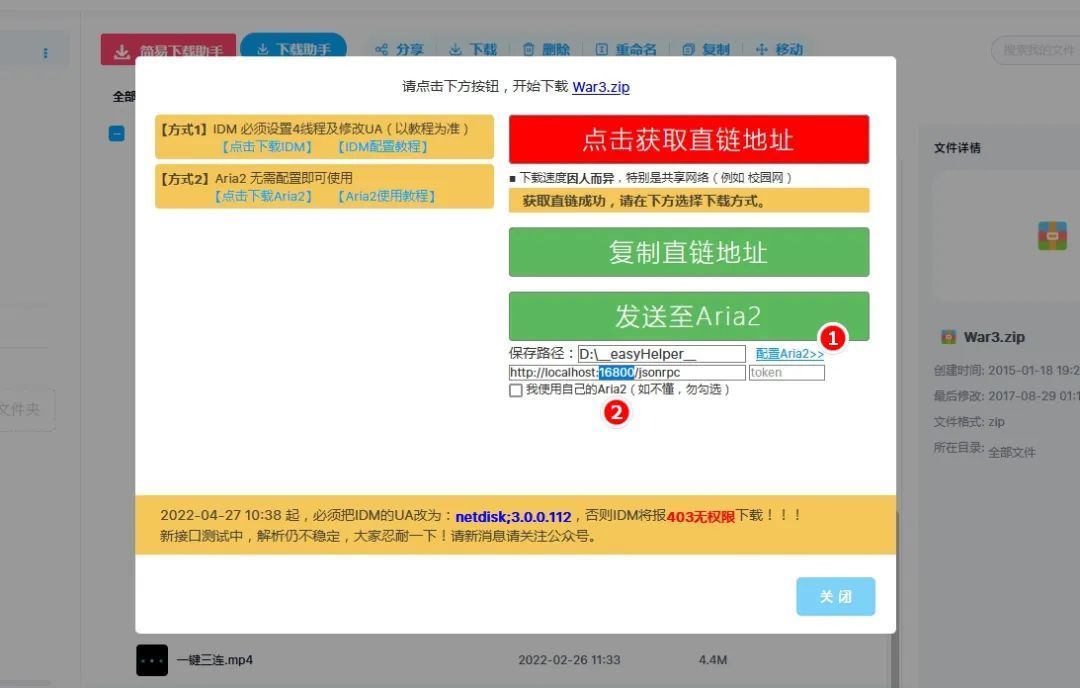The width and height of the screenshot is (1080, 688).
Task: Click the small War3.zip icon in file details
Action: click(x=948, y=337)
